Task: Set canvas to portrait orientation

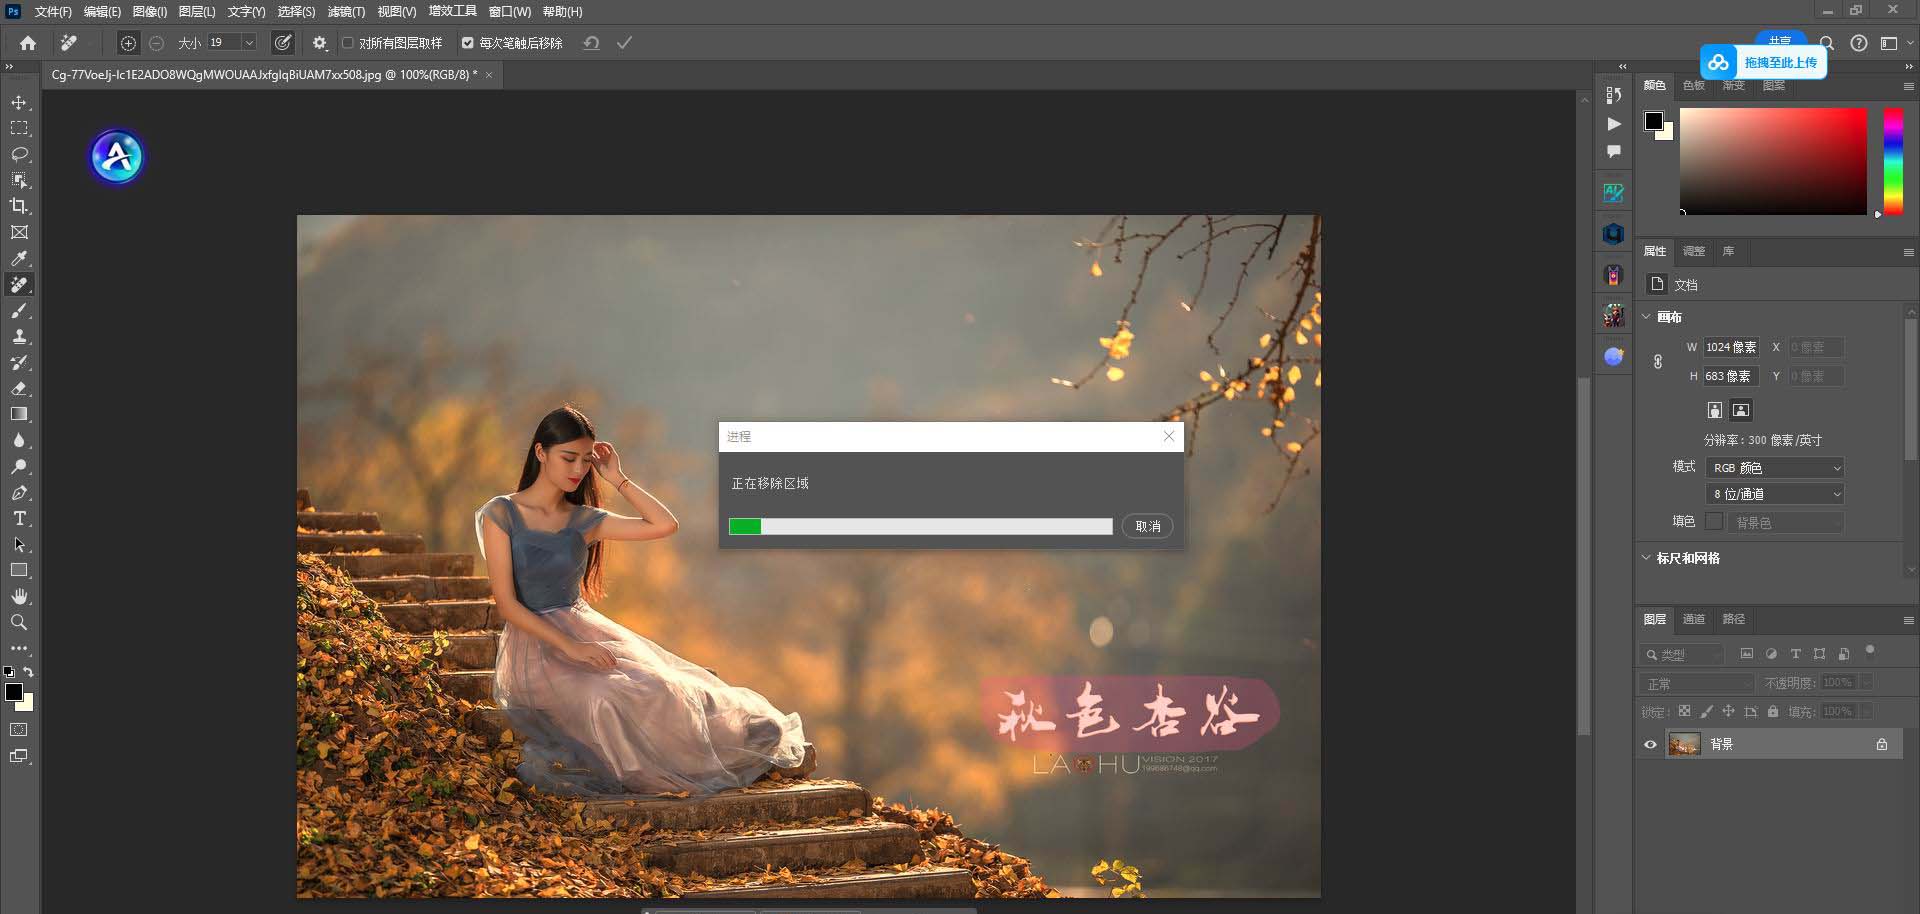Action: 1714,410
